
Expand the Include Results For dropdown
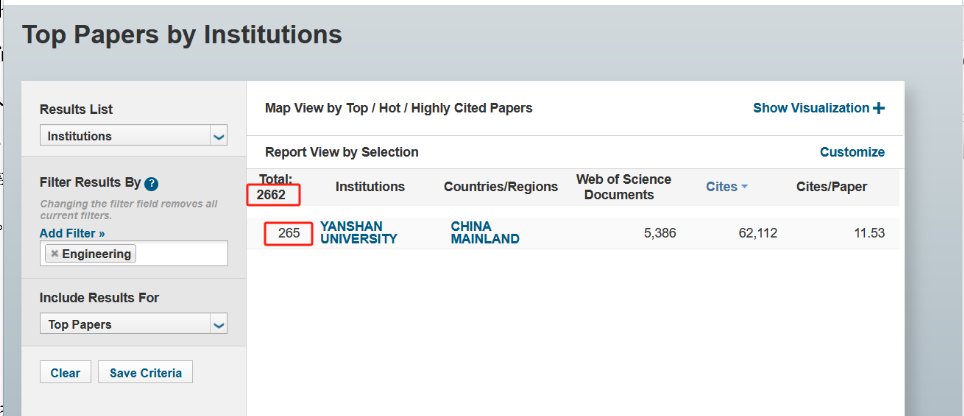133,324
